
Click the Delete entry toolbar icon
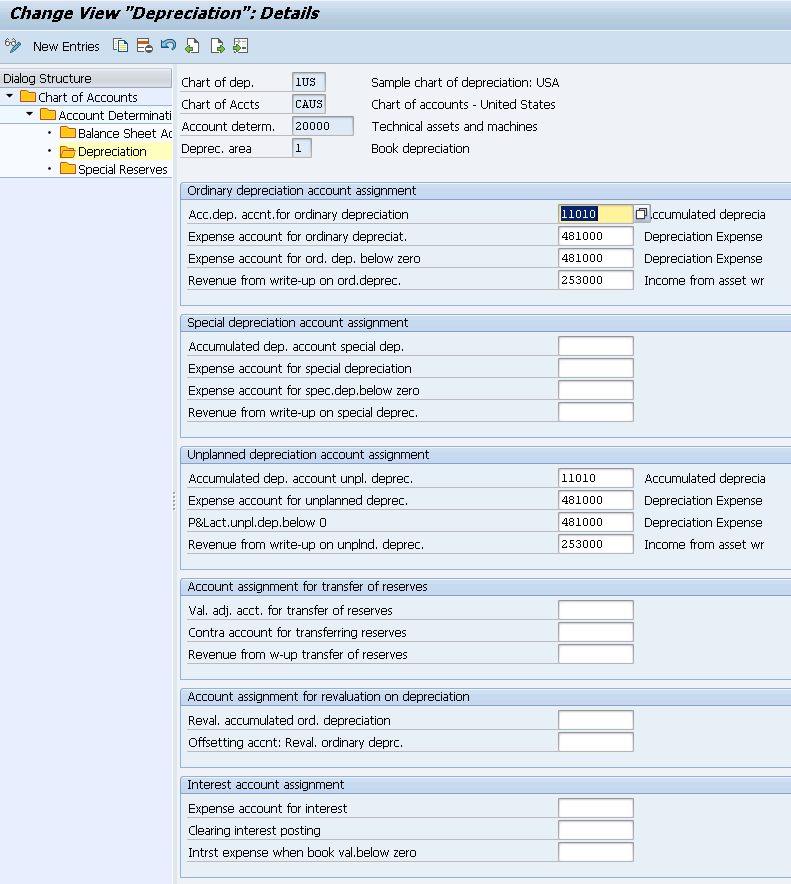(x=144, y=46)
